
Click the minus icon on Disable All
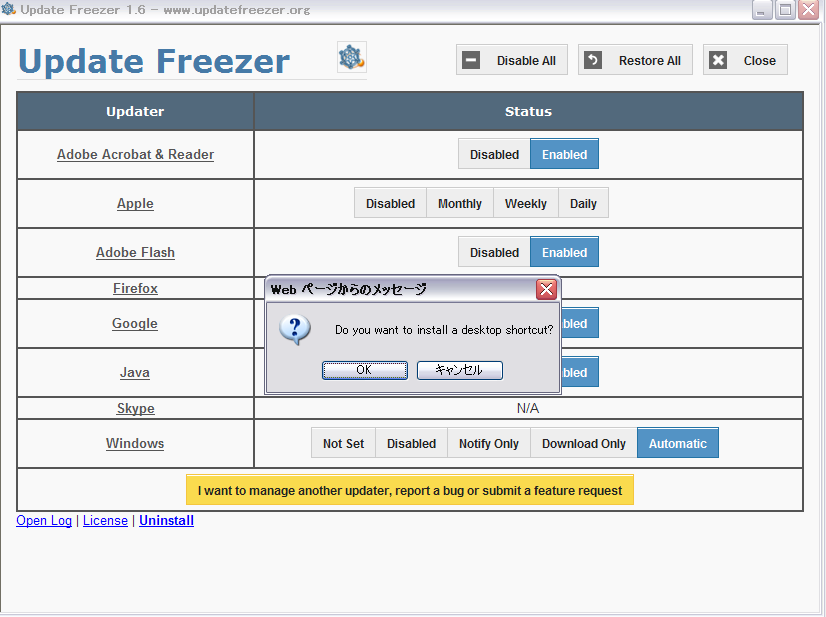pos(471,60)
